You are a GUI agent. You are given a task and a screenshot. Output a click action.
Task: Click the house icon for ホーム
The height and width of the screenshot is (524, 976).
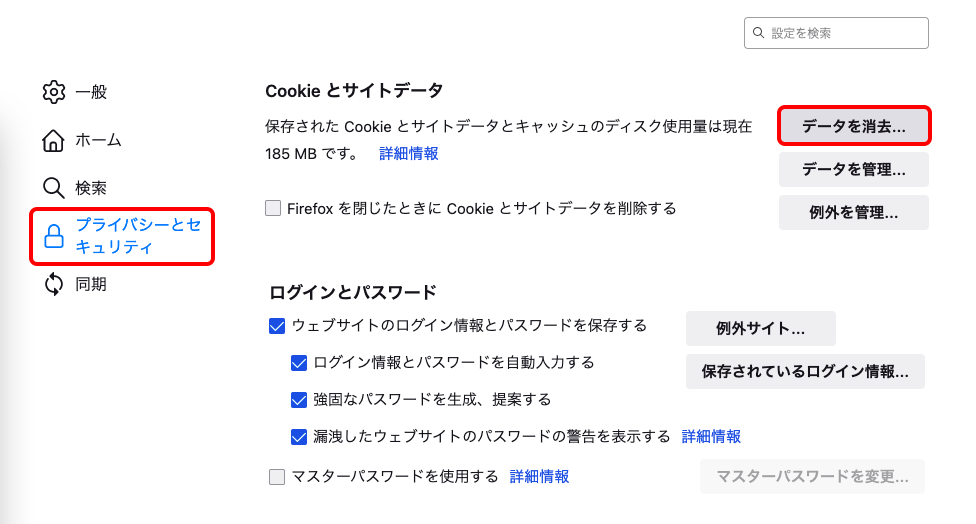(54, 140)
